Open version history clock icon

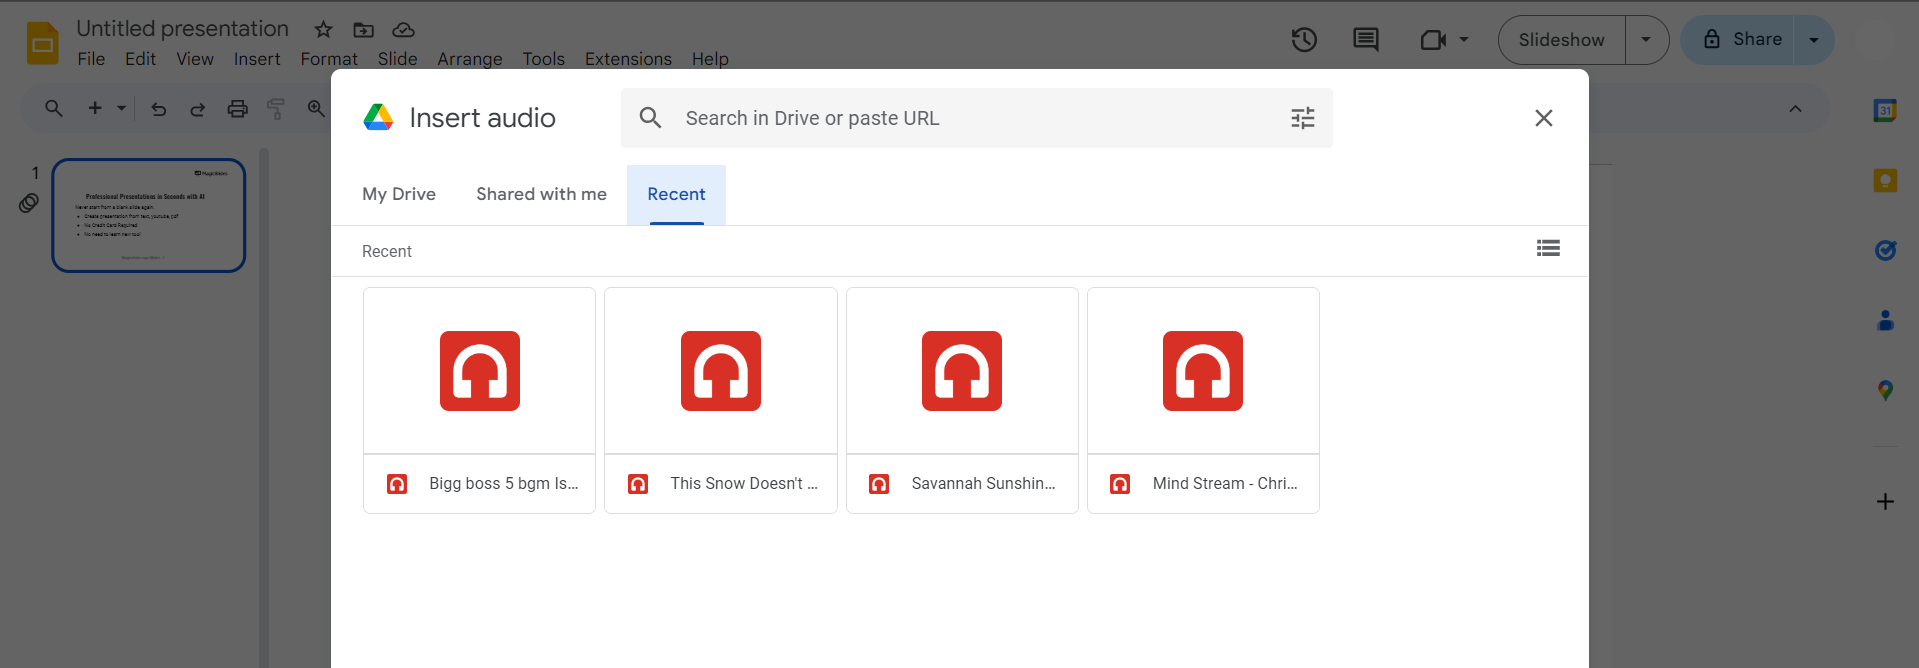coord(1304,40)
